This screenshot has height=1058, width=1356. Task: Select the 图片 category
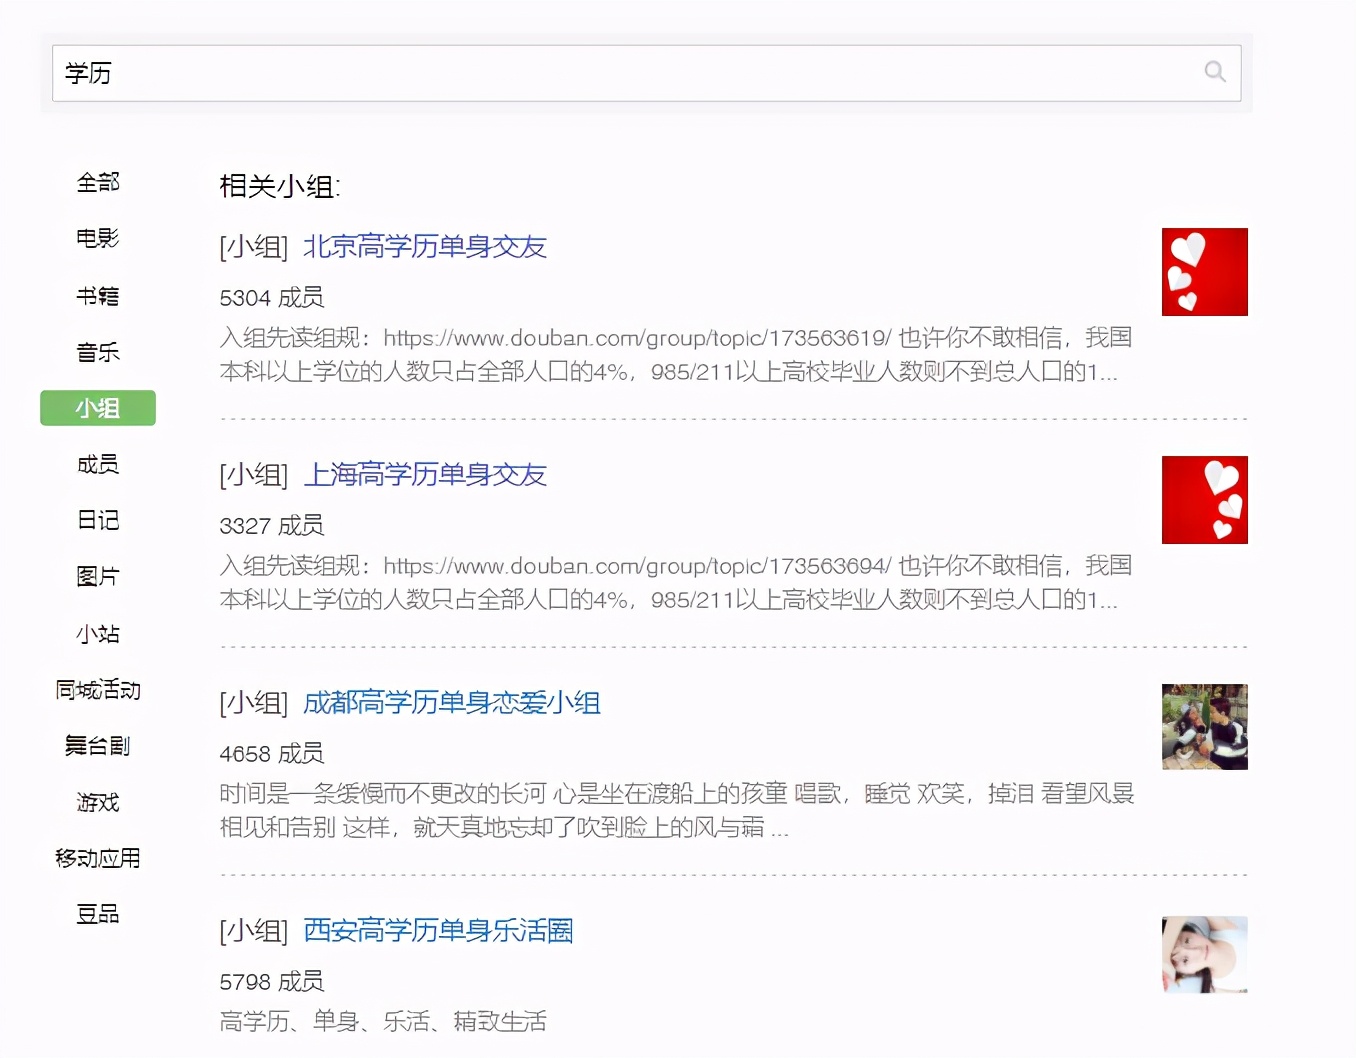pos(98,576)
